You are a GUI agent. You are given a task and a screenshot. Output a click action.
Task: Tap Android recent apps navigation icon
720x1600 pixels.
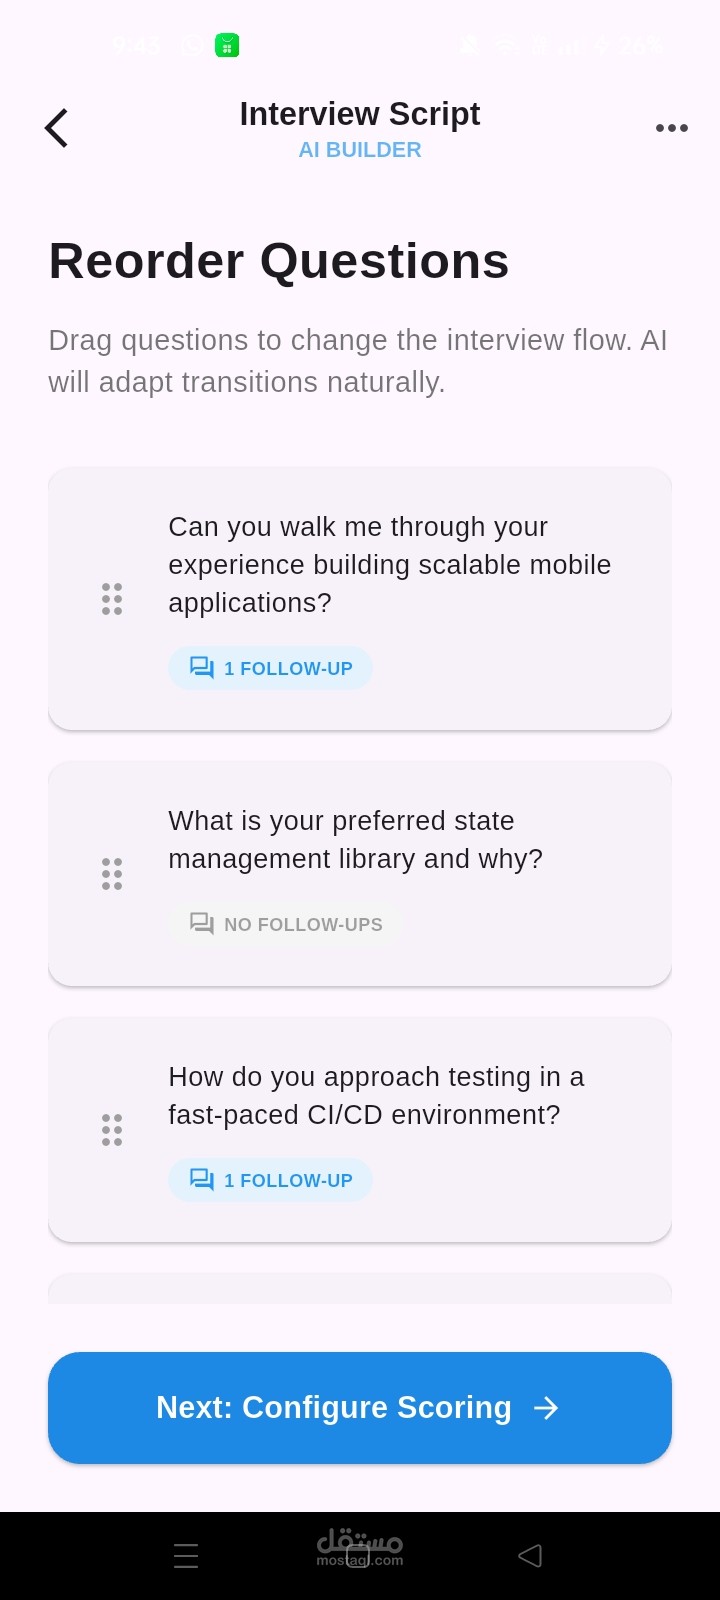pos(186,1556)
